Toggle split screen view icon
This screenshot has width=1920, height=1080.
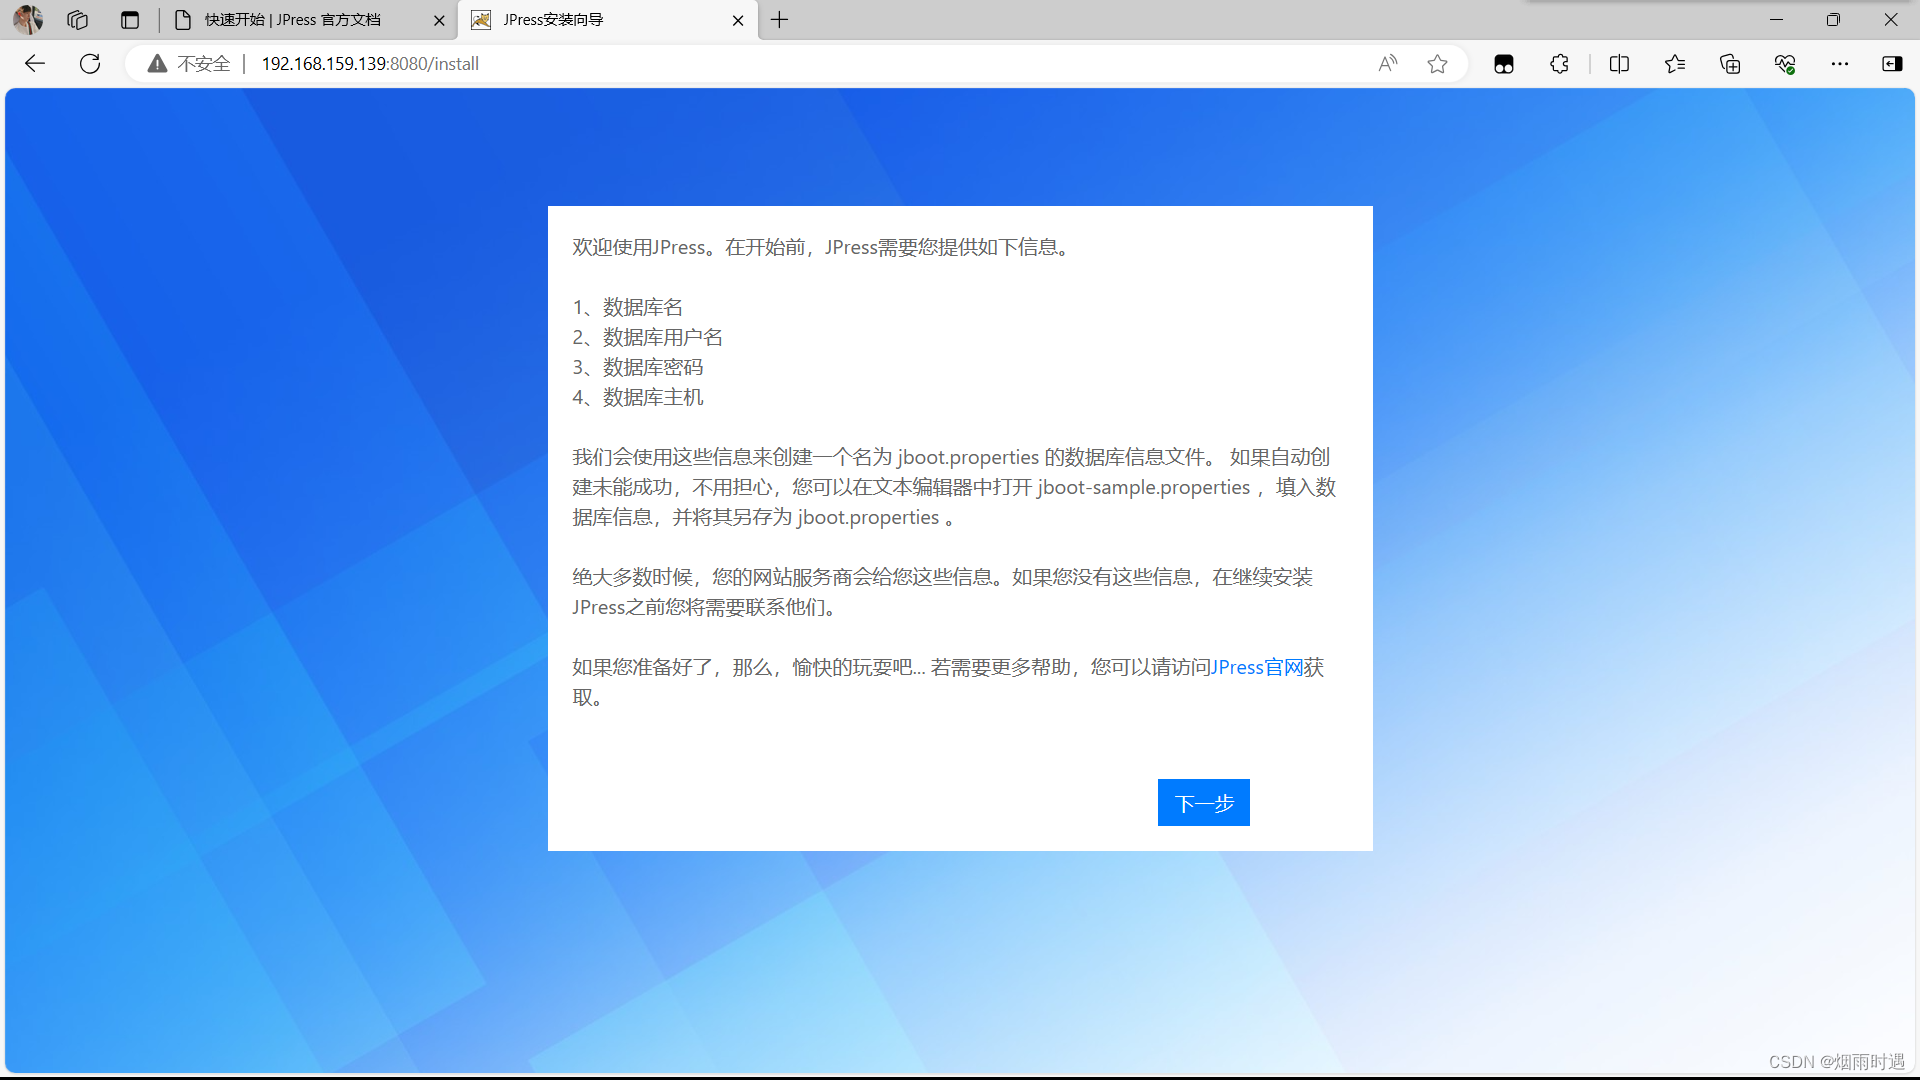[x=1619, y=64]
